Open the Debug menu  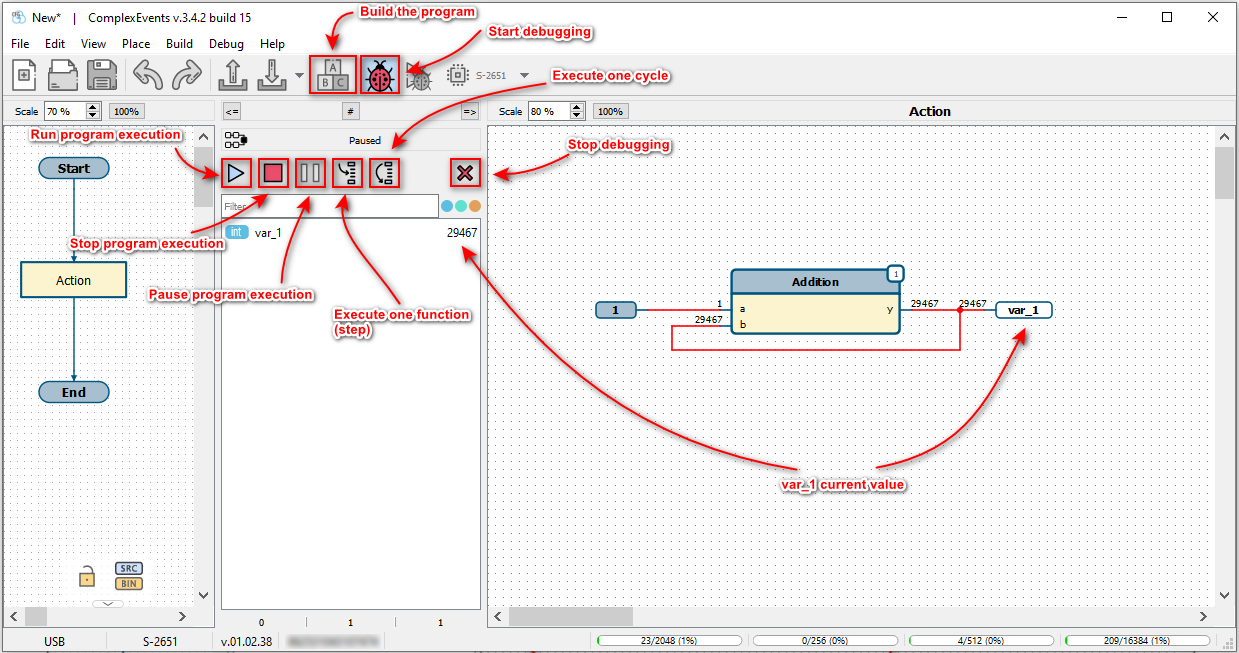(226, 44)
